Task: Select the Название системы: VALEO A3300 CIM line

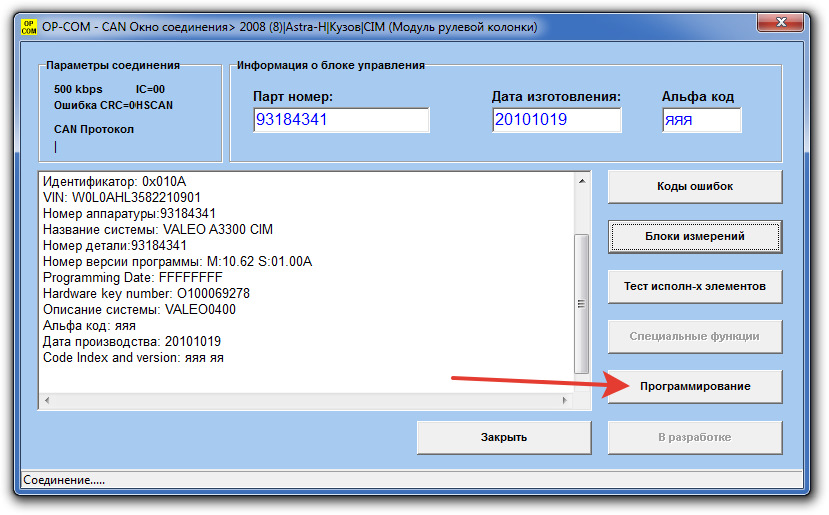Action: click(x=158, y=229)
